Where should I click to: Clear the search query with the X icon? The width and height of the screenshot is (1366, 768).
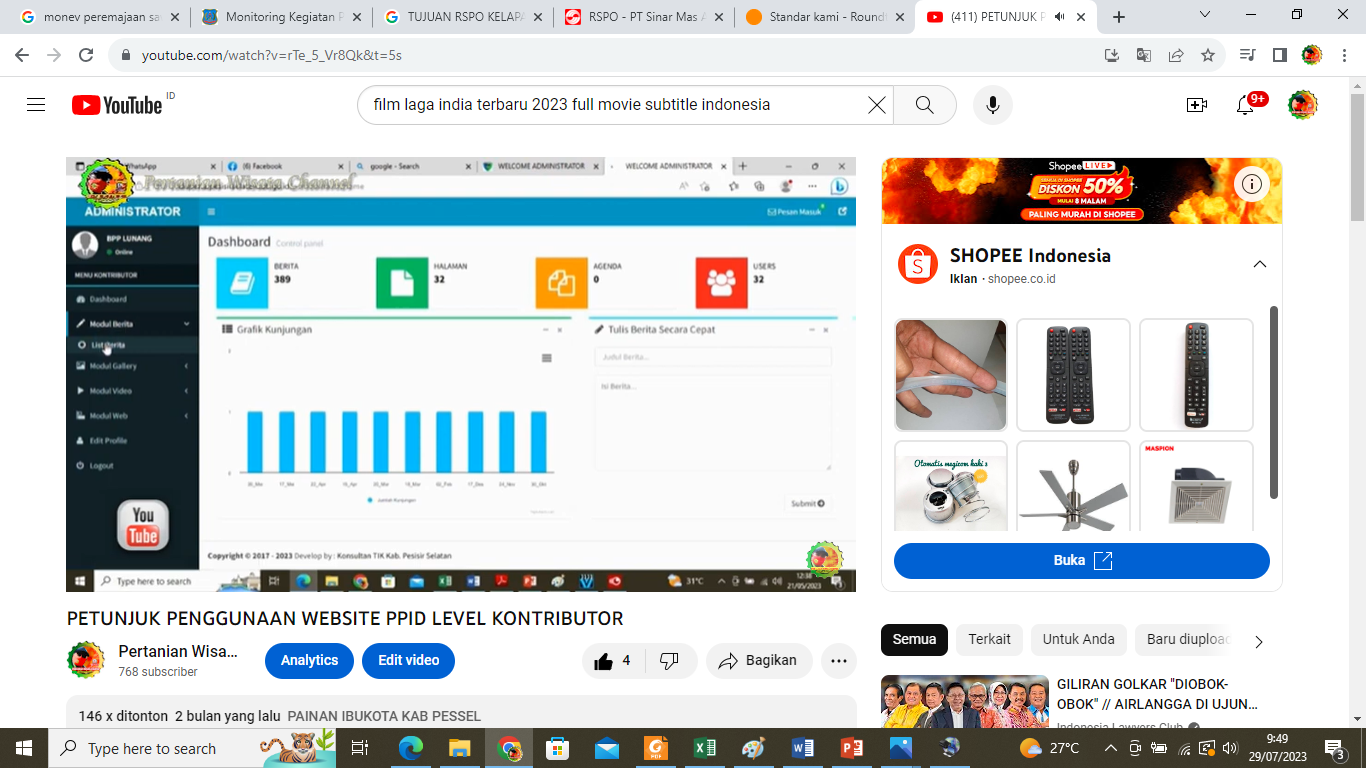pyautogui.click(x=877, y=104)
